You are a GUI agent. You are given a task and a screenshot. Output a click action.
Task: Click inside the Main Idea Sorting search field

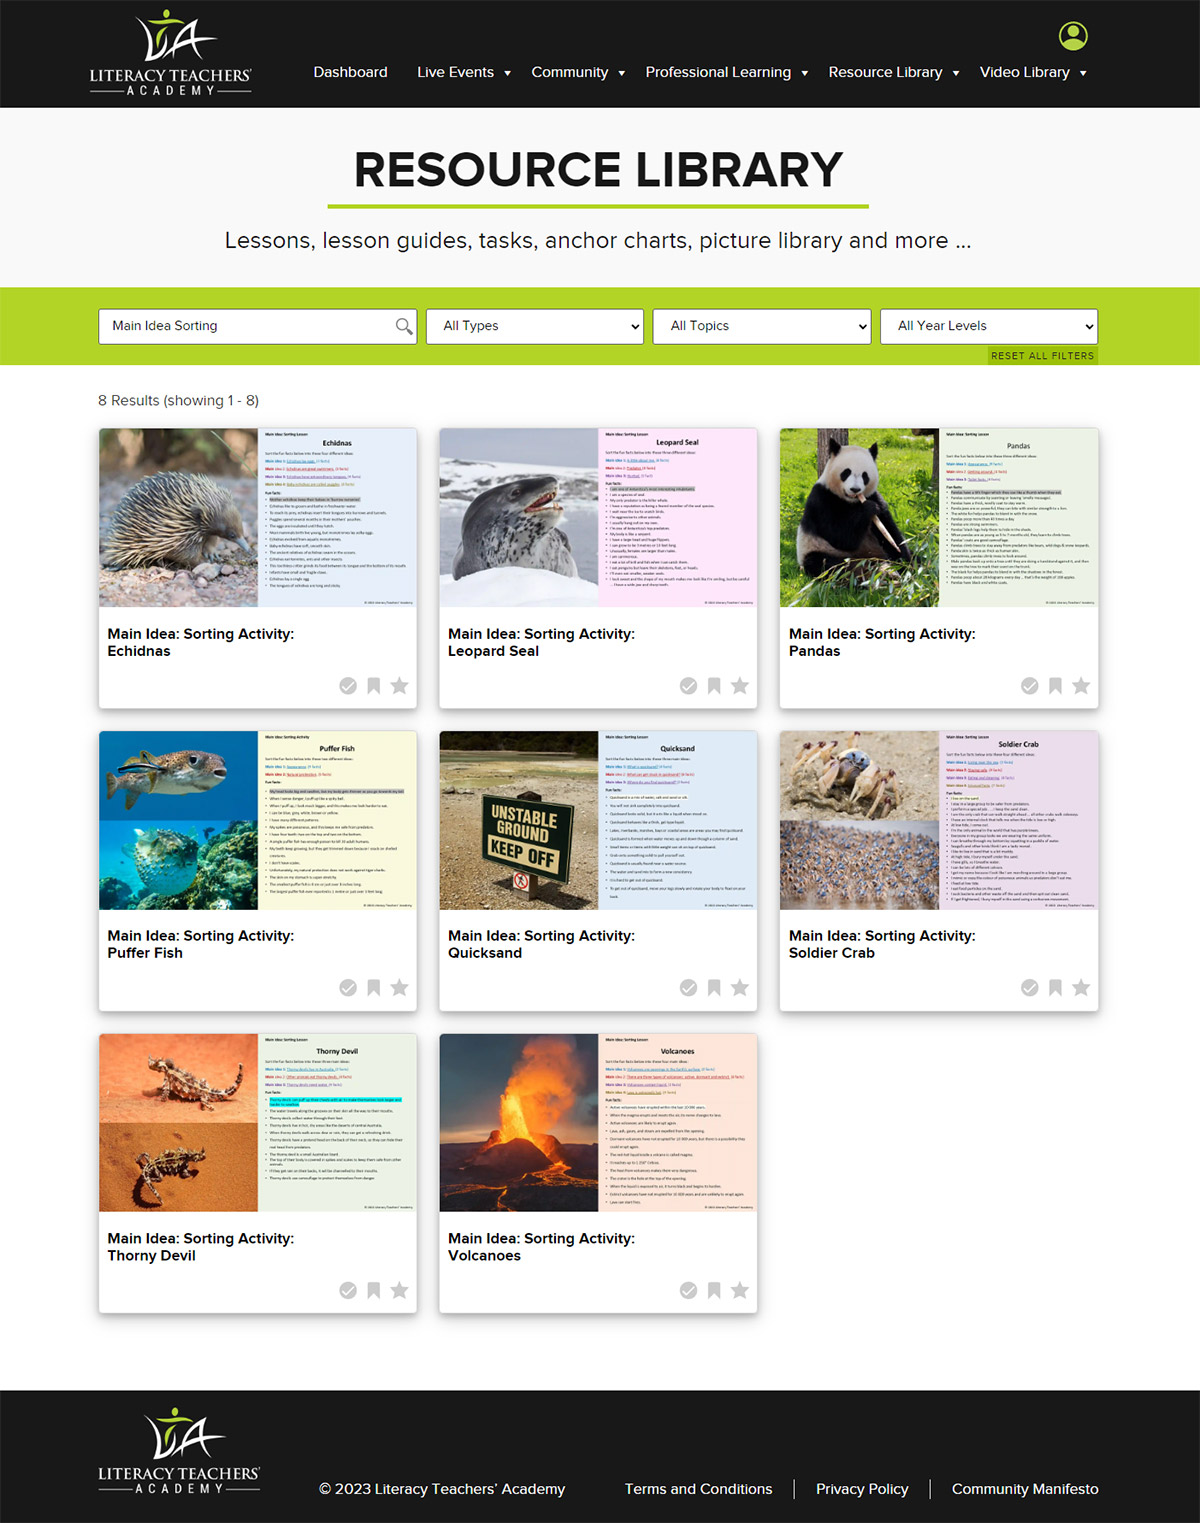point(240,326)
